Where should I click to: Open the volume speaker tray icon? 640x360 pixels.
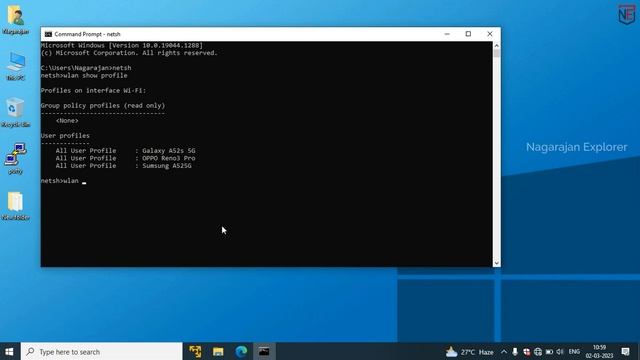coord(560,352)
